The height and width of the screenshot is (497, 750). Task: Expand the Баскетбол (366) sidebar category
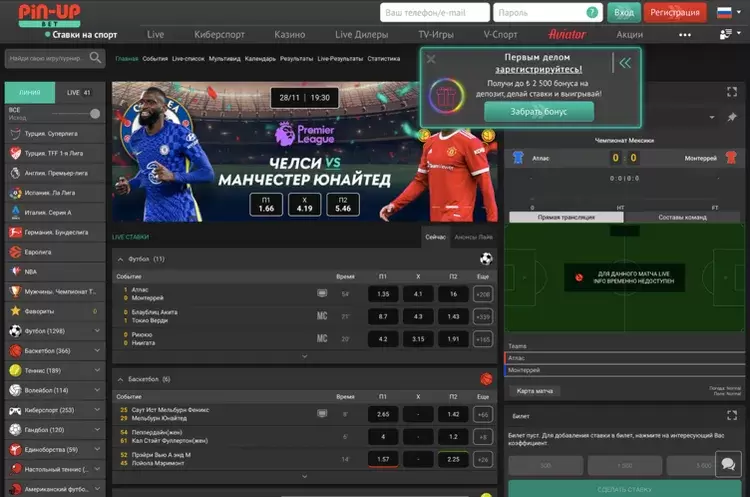click(96, 351)
